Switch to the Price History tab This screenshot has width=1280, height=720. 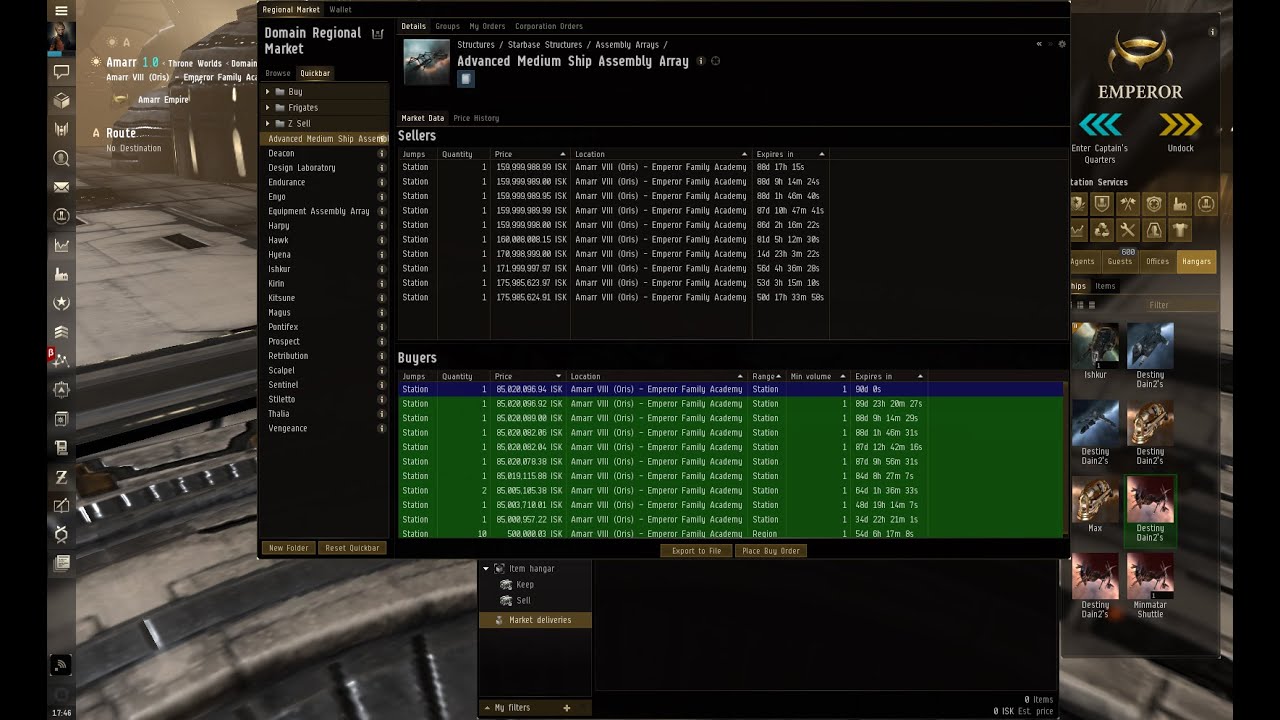point(476,118)
